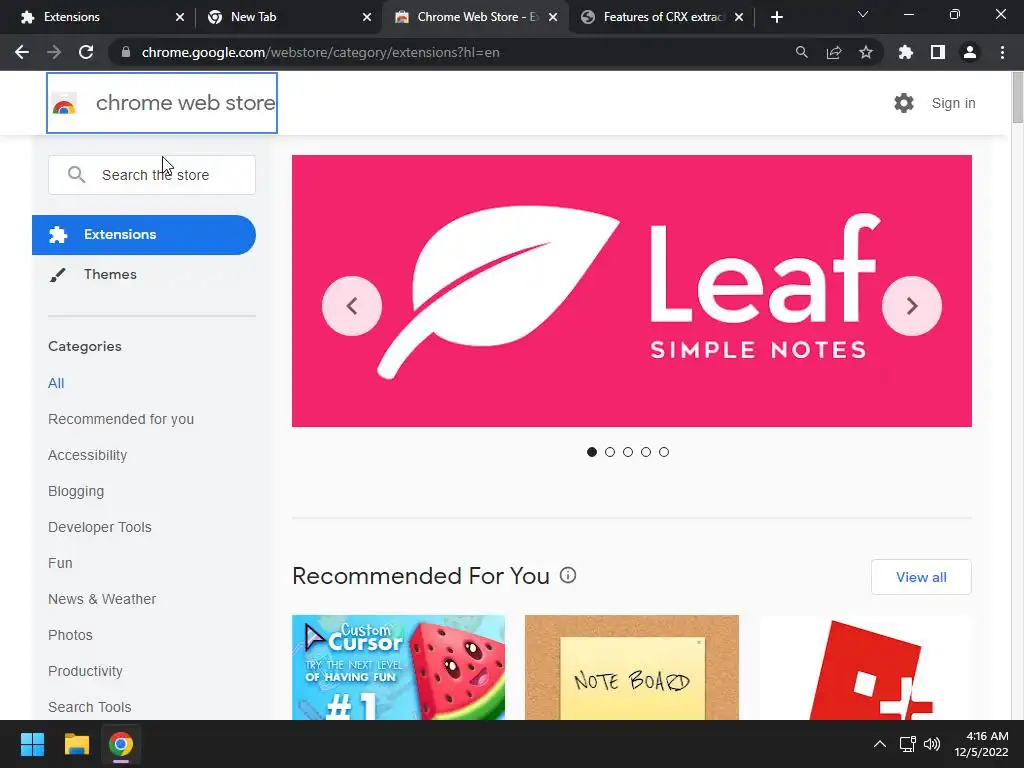Choose the All category
Viewport: 1024px width, 768px height.
(56, 383)
